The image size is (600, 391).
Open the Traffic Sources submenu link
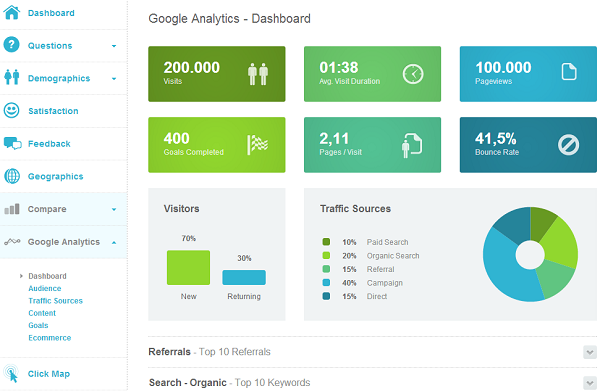coord(55,301)
